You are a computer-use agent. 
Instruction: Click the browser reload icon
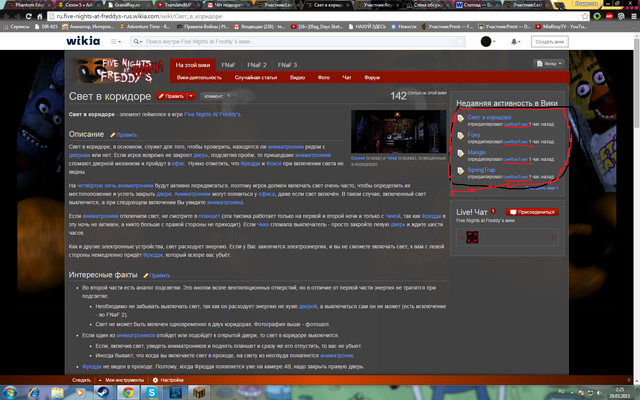(x=28, y=16)
